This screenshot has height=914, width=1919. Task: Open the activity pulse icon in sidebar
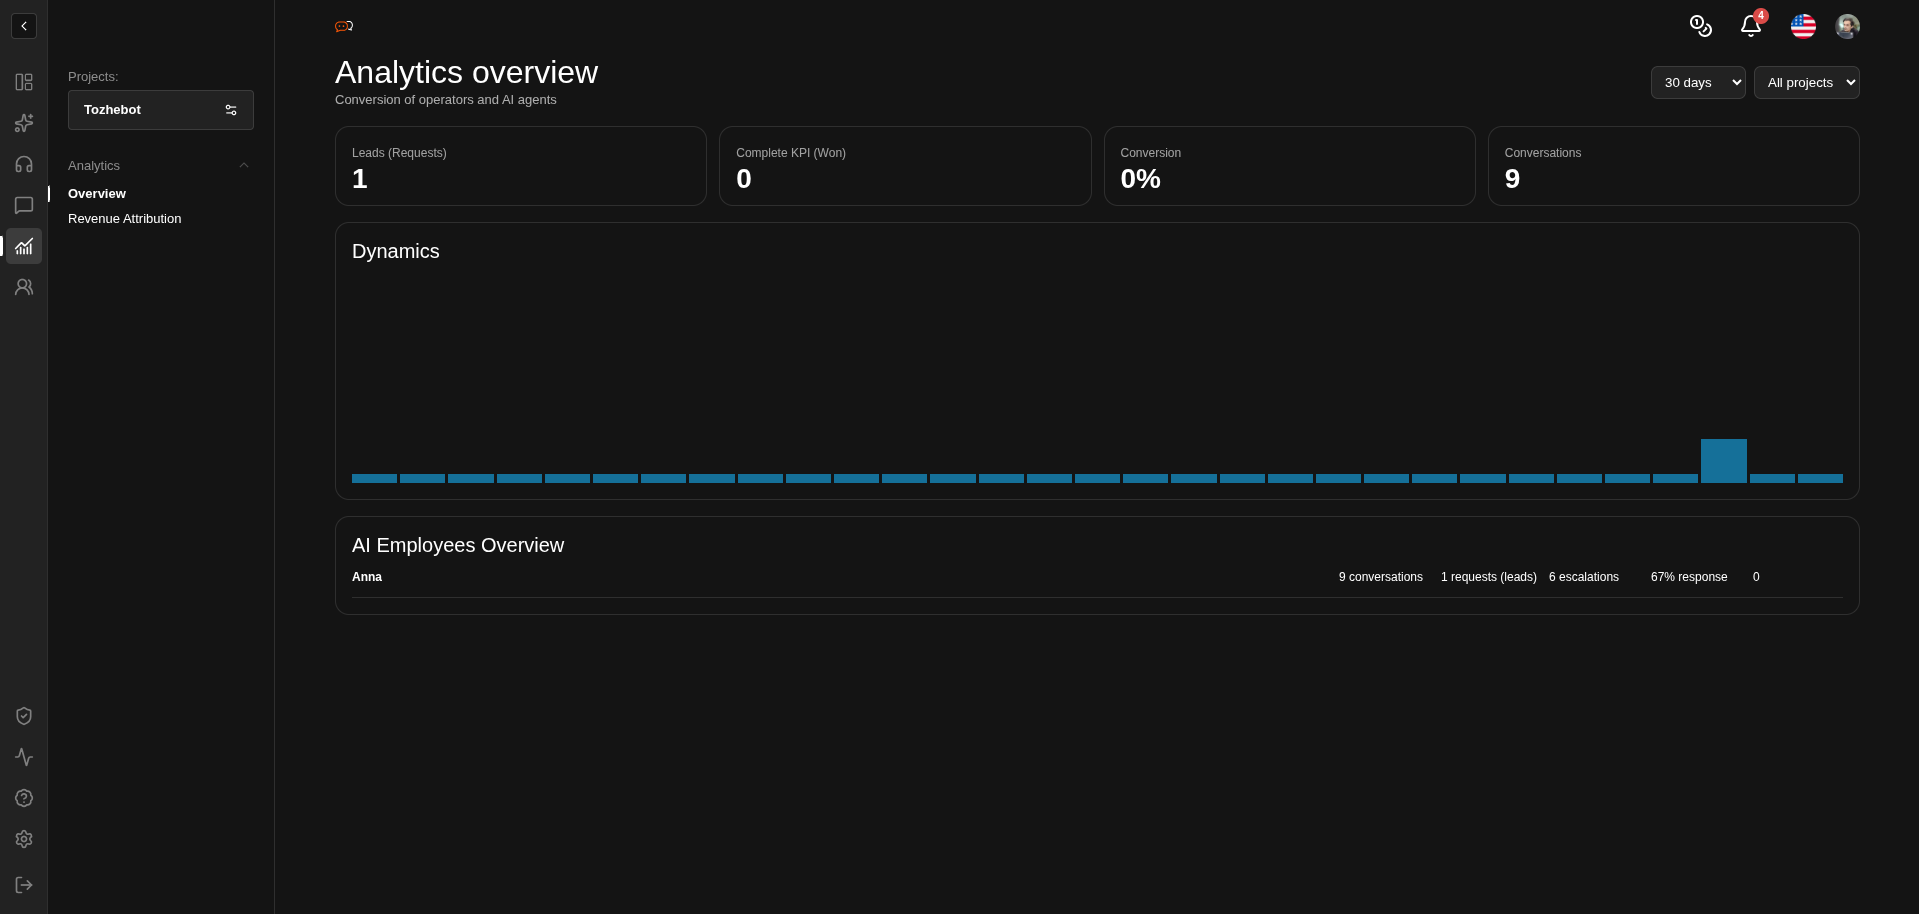24,757
